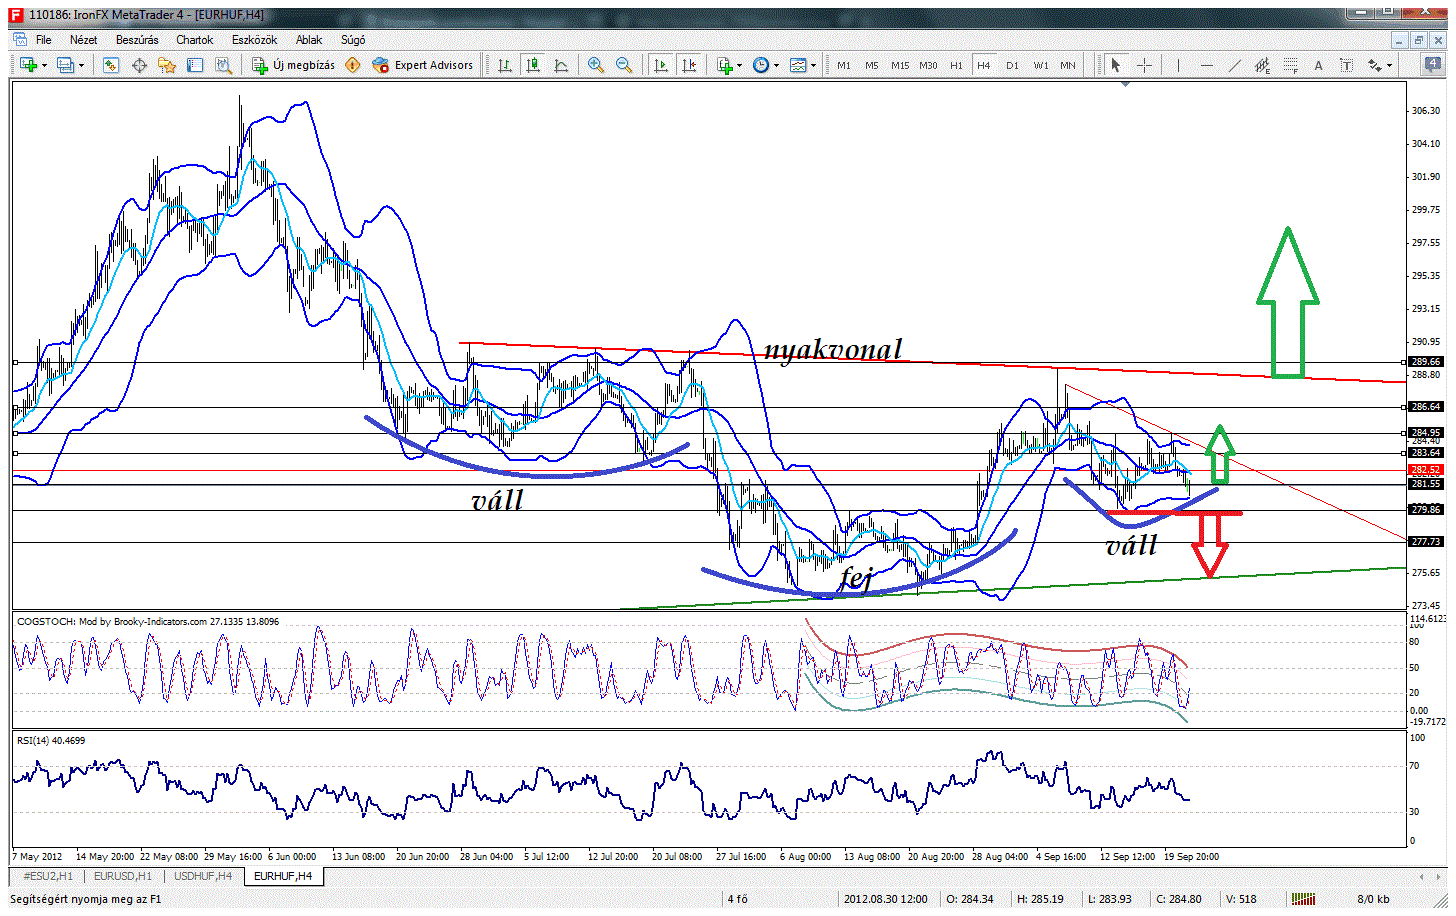Toggle candlestick chart mode
Screen dimensions: 1456x916
point(533,65)
